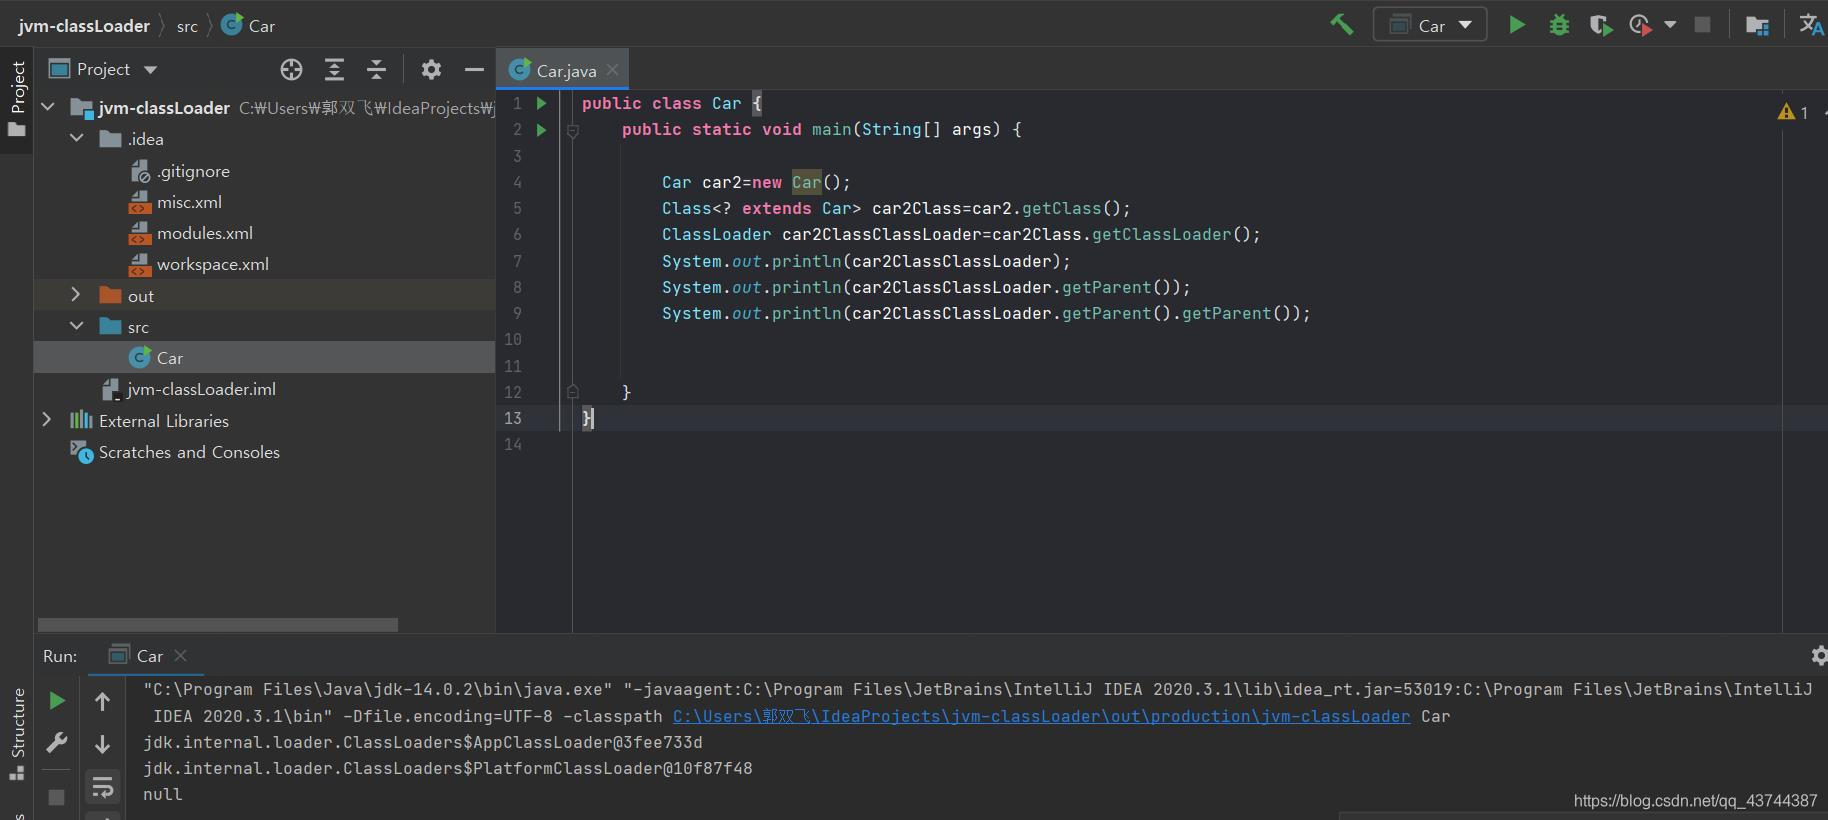Click the up arrow in Run panel

[102, 702]
